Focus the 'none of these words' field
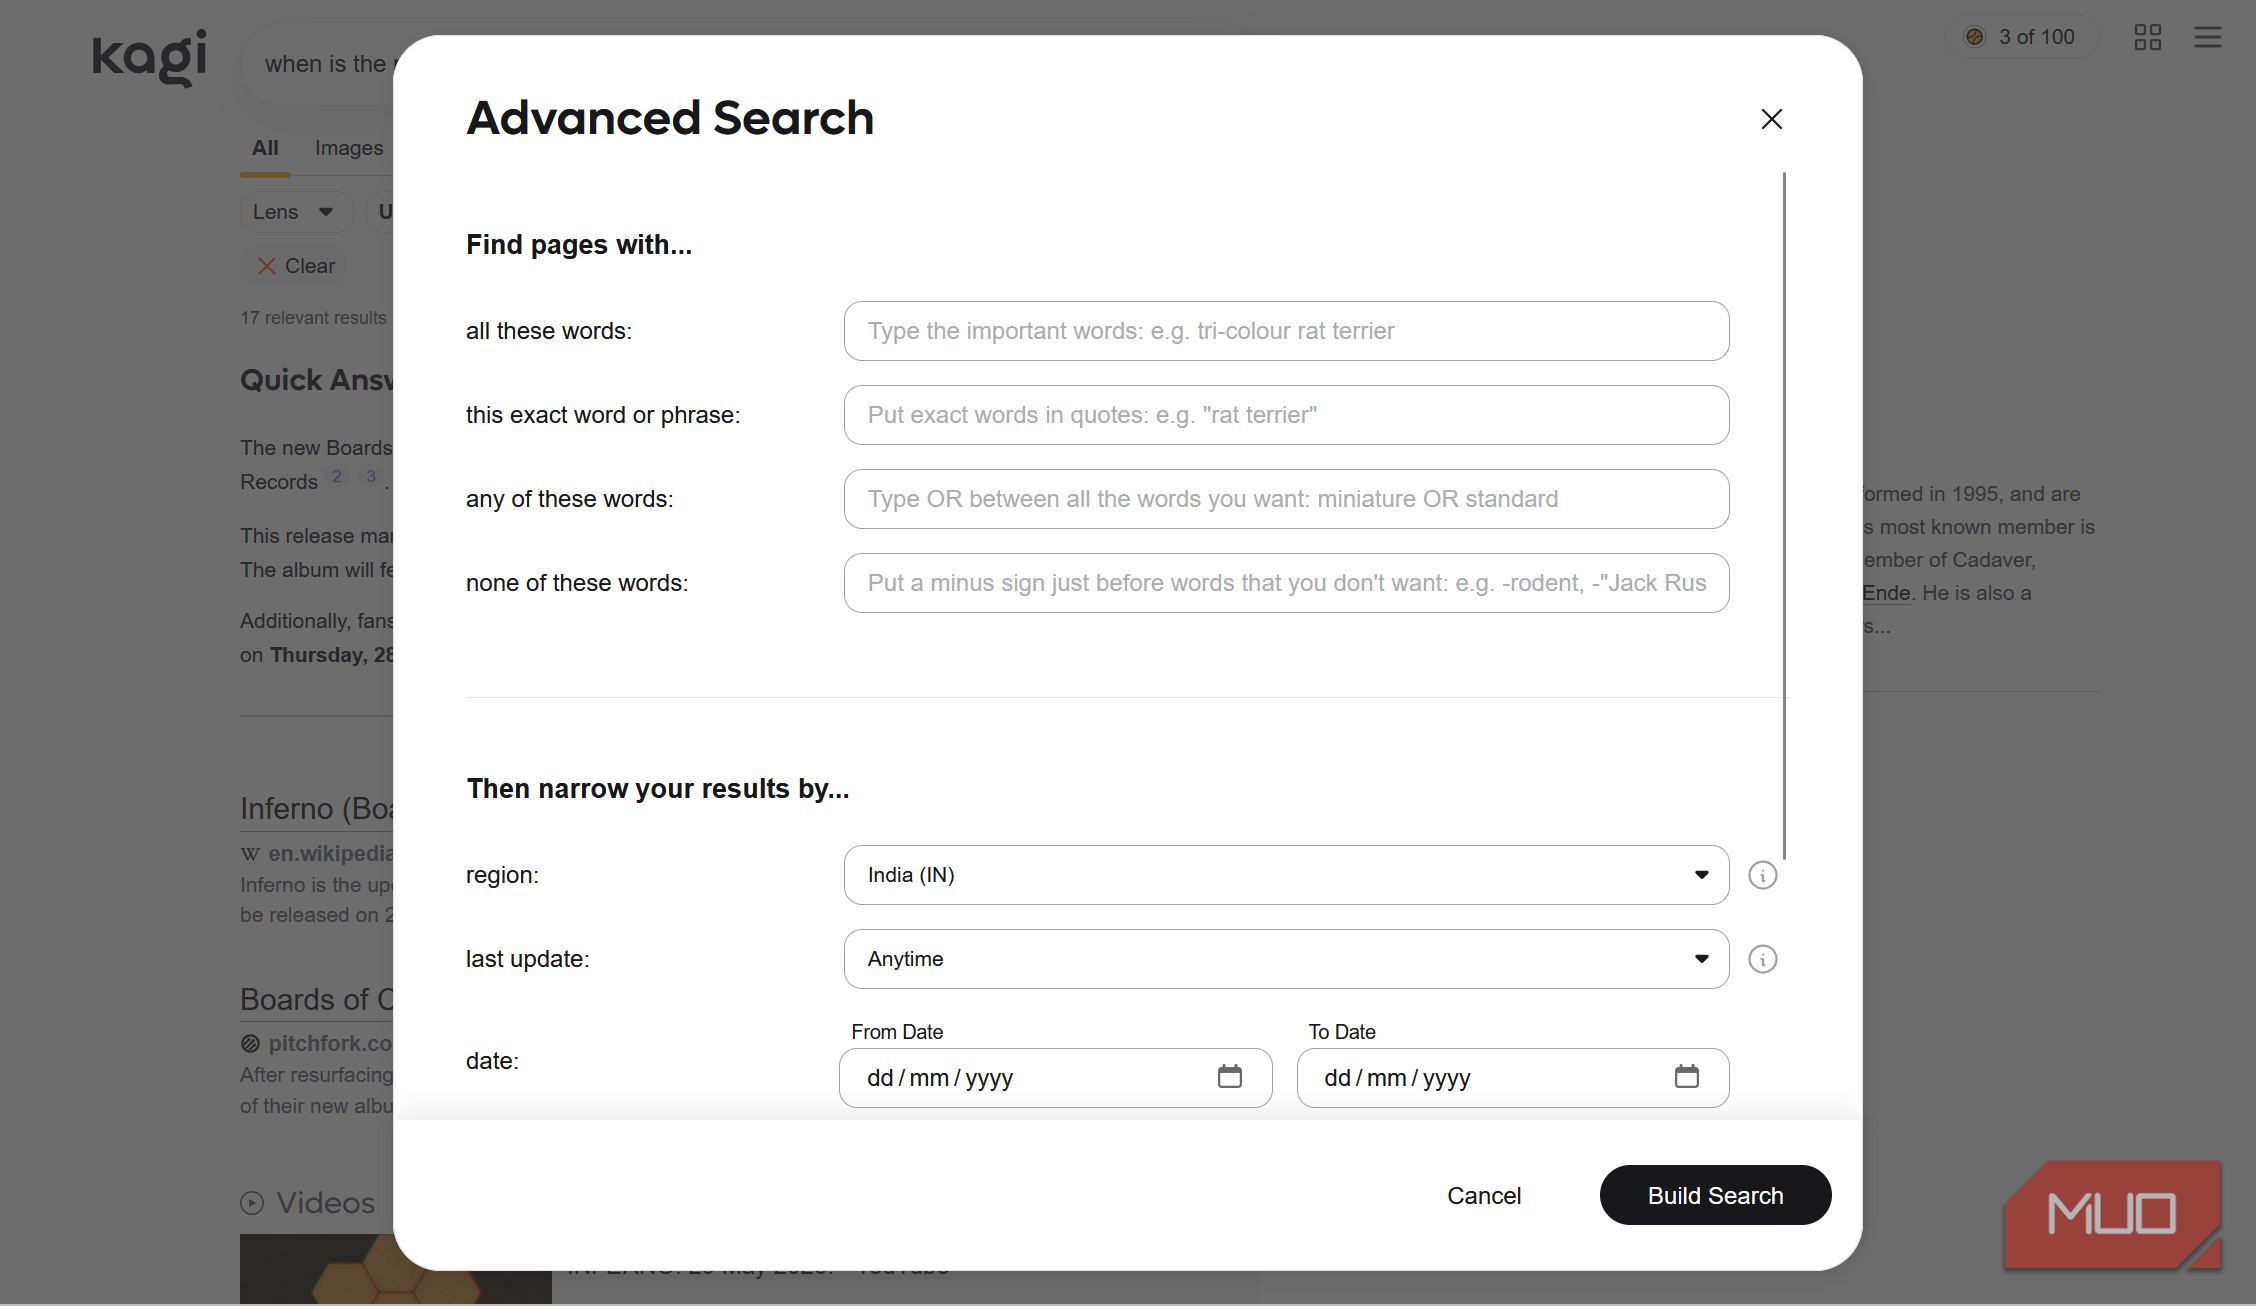2256x1306 pixels. pyautogui.click(x=1286, y=583)
